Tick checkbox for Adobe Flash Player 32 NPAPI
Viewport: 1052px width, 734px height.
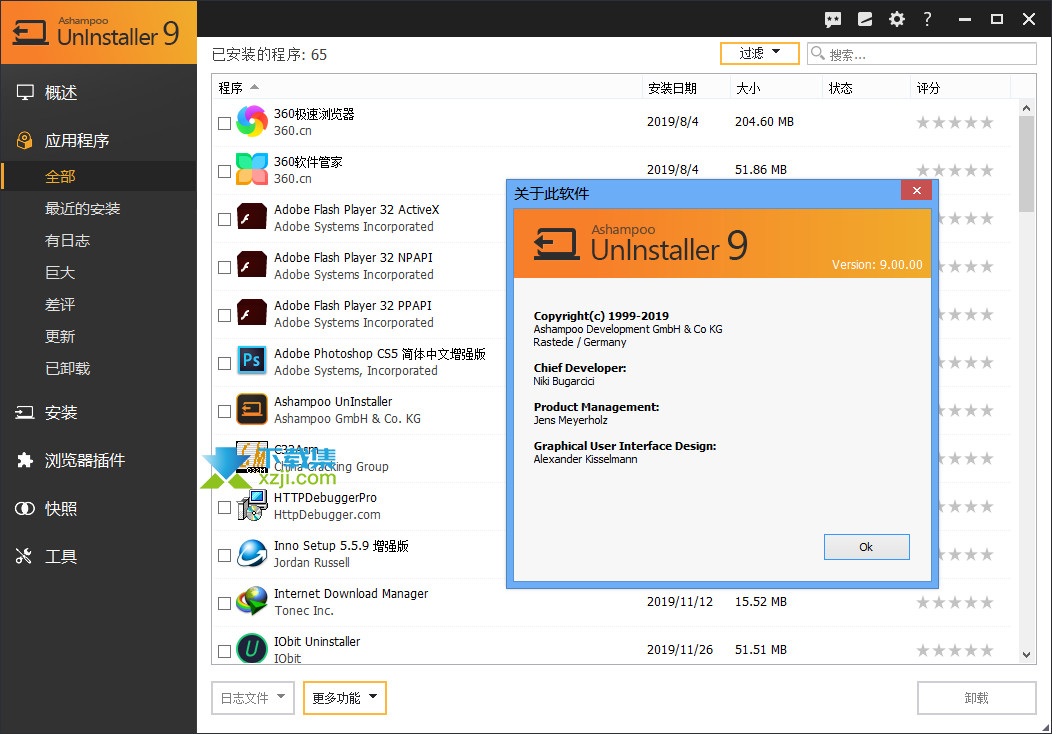[x=225, y=268]
